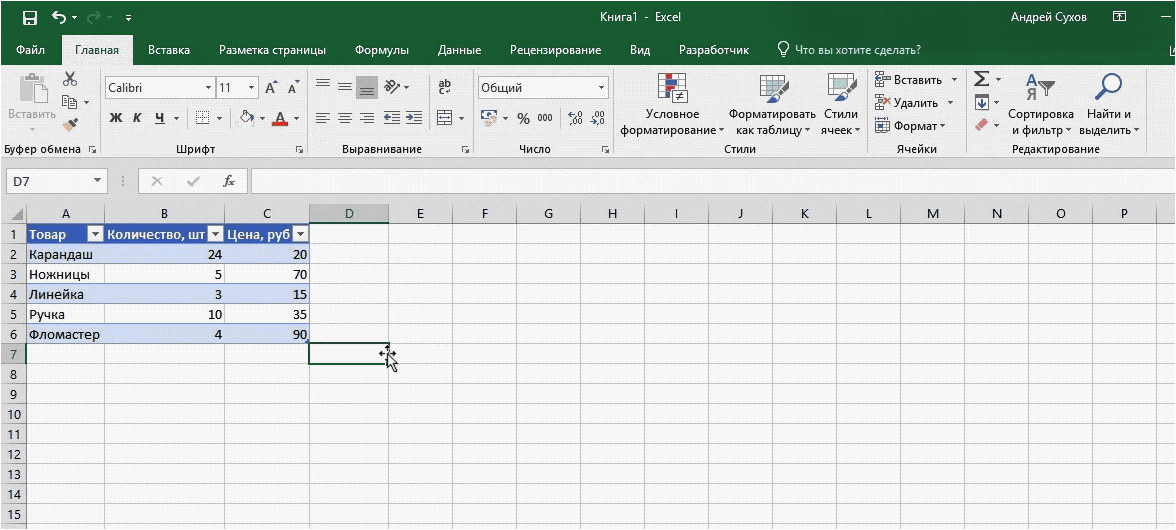The width and height of the screenshot is (1176, 530).
Task: Click the Name Box showing D7
Action: pos(49,181)
